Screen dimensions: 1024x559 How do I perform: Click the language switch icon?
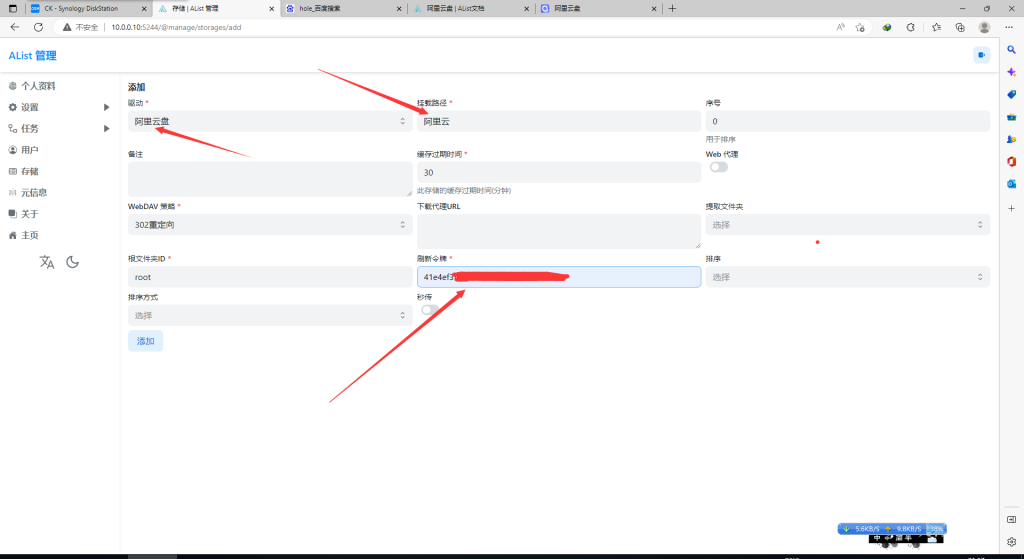click(47, 262)
